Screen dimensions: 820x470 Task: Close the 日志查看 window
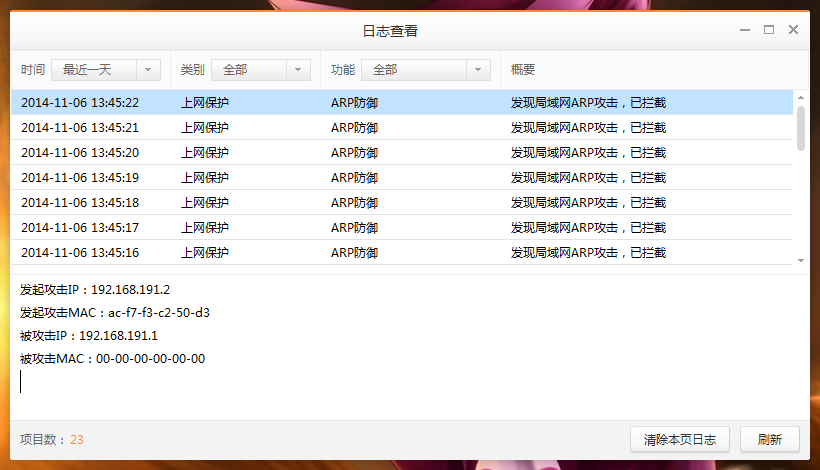[x=793, y=30]
